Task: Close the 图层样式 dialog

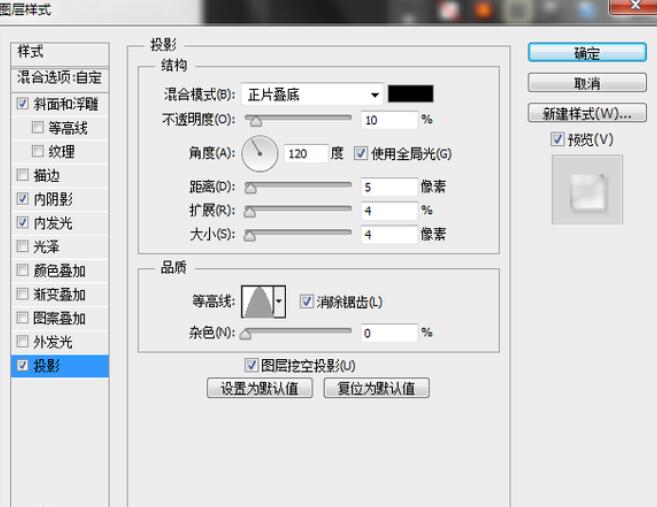Action: tap(633, 6)
